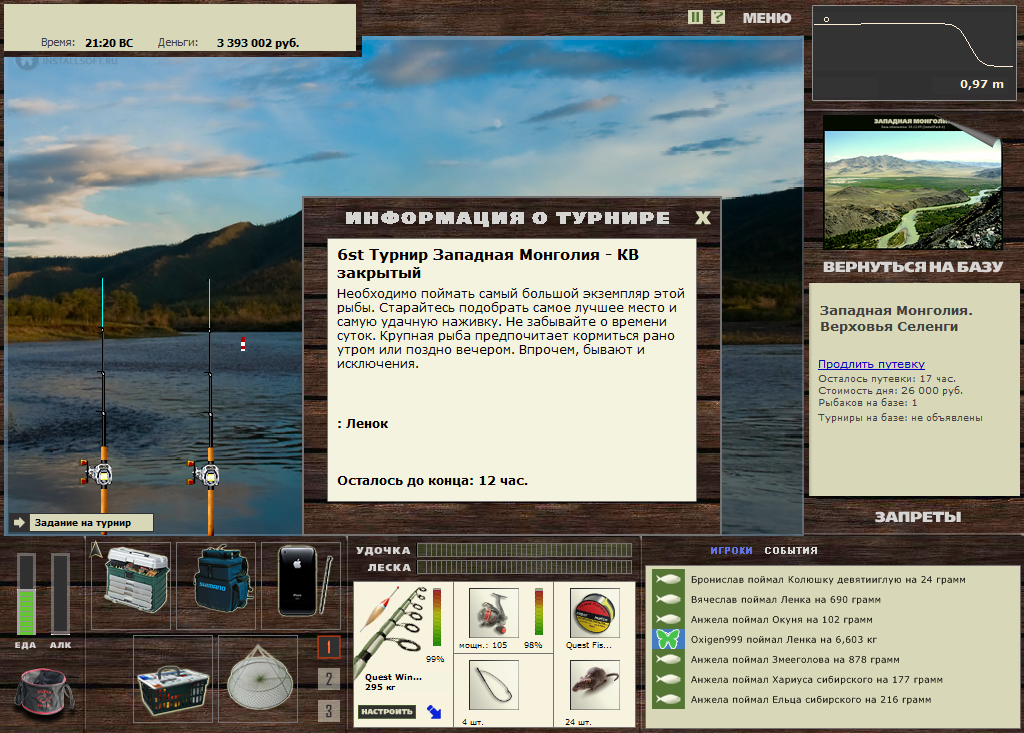The image size is (1024, 733).
Task: Click the Western Mongolia map thumbnail
Action: point(912,184)
